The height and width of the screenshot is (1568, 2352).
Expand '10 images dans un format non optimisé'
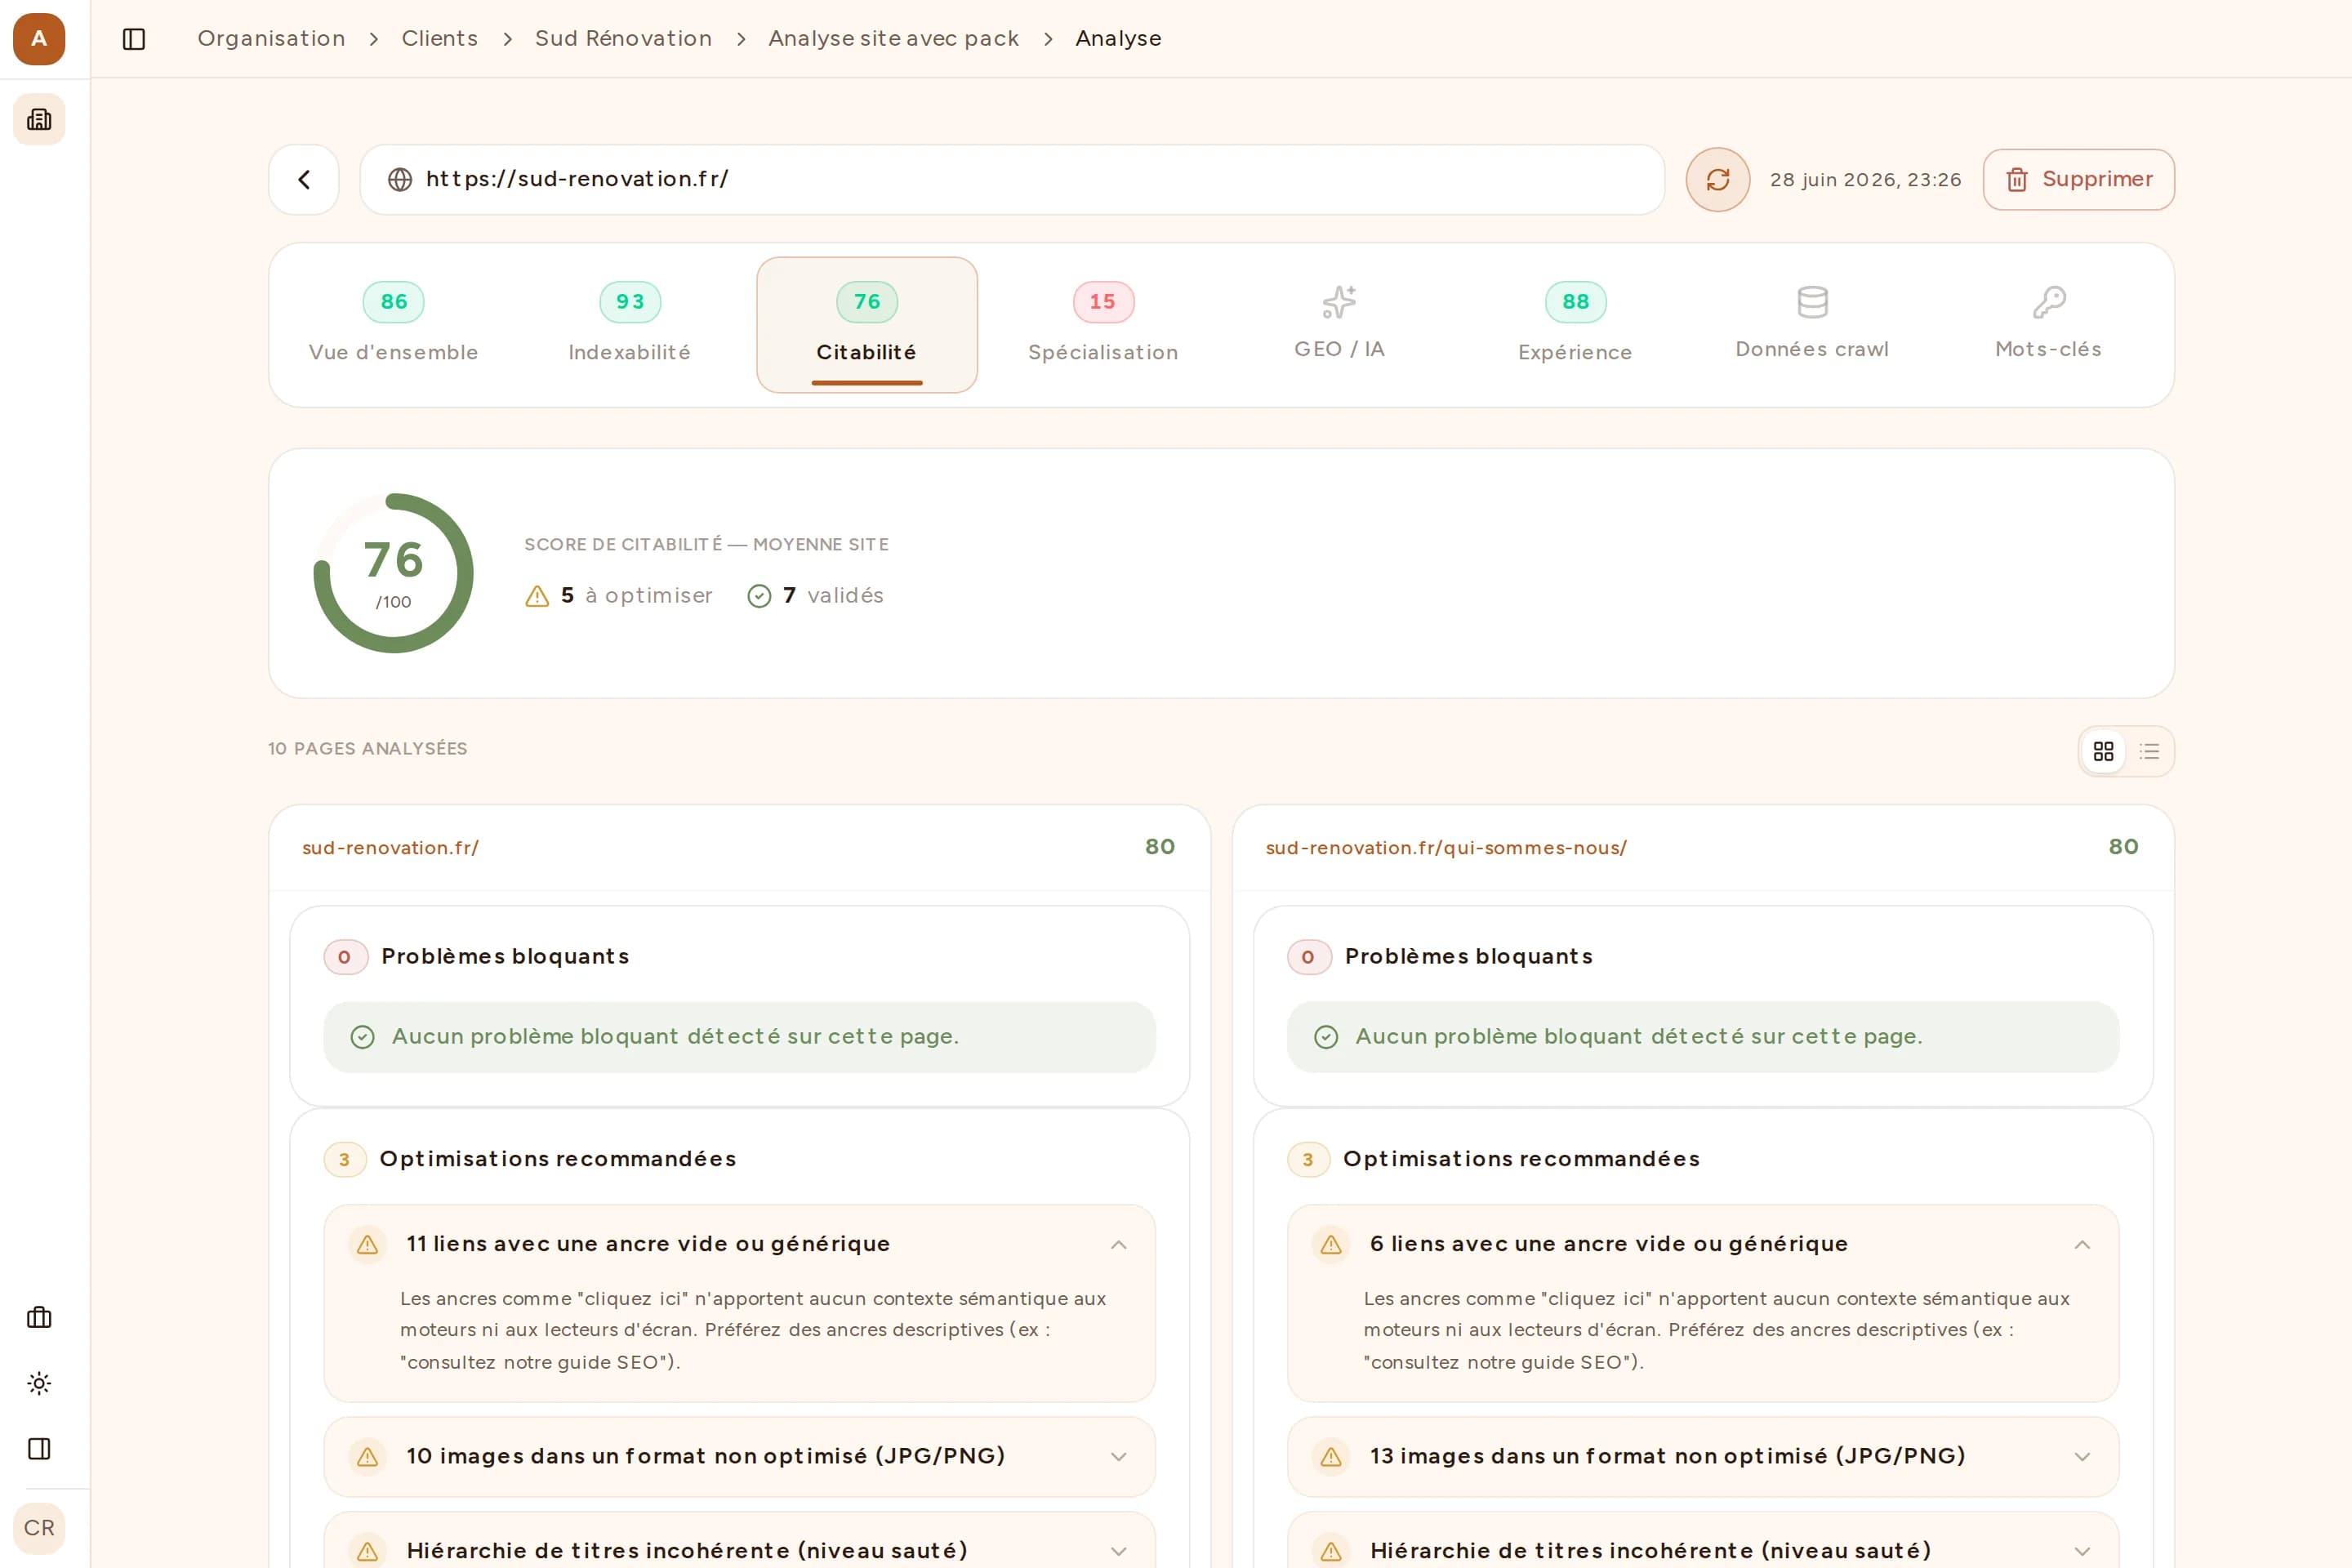coord(739,1456)
